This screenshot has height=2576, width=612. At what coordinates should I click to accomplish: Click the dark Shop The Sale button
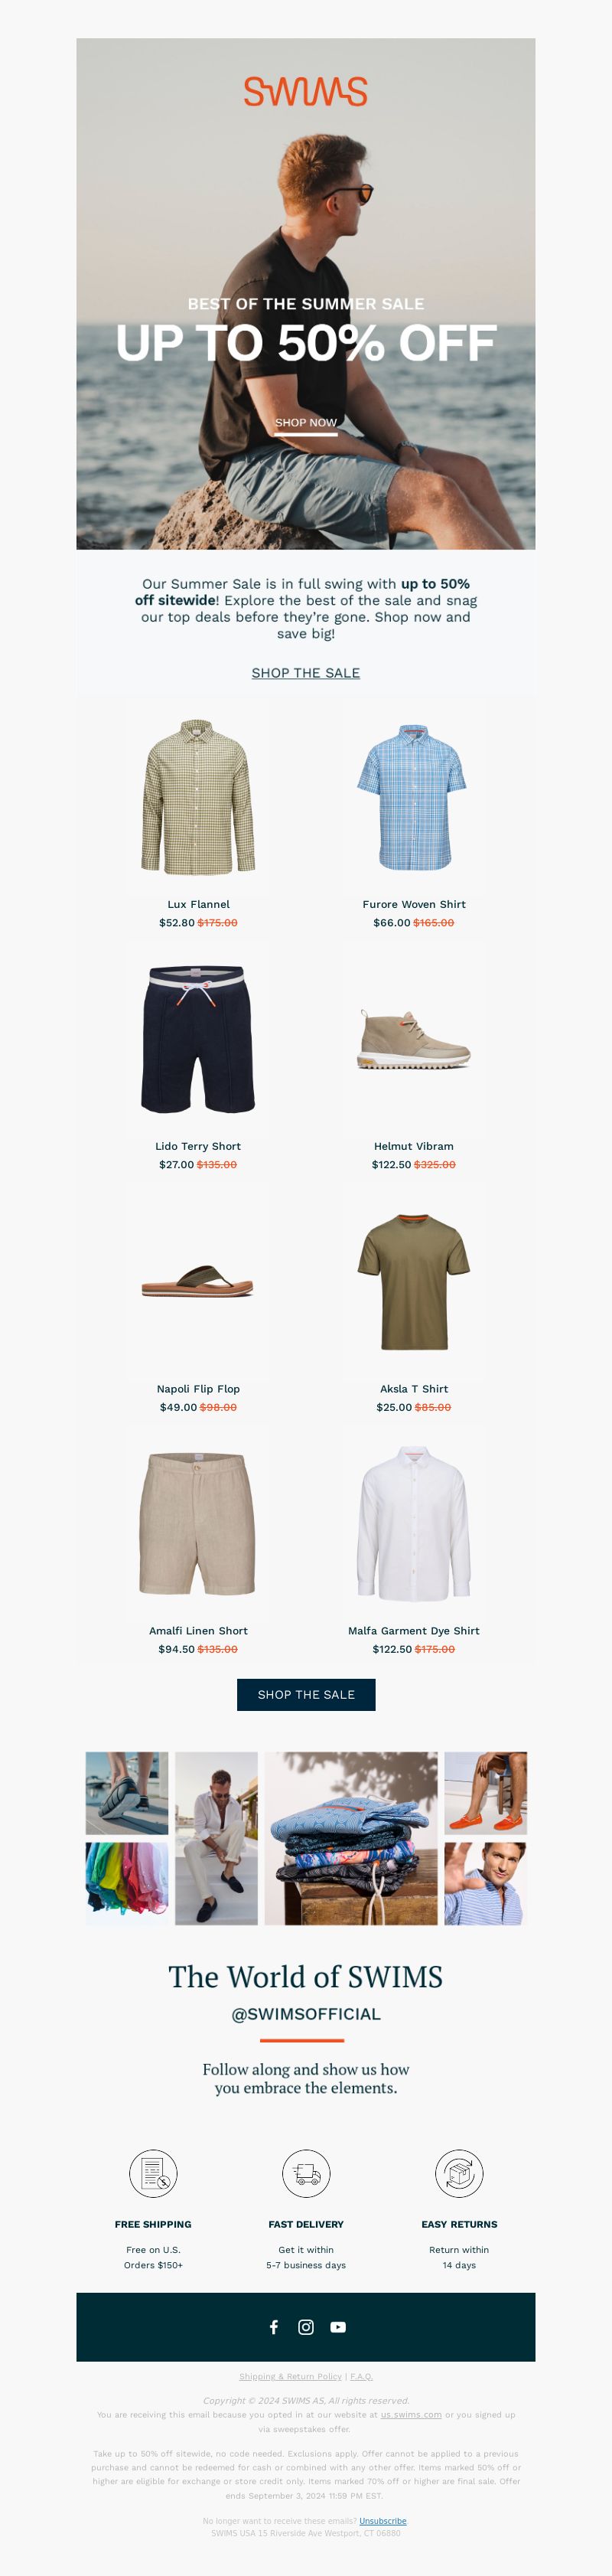tap(306, 1694)
